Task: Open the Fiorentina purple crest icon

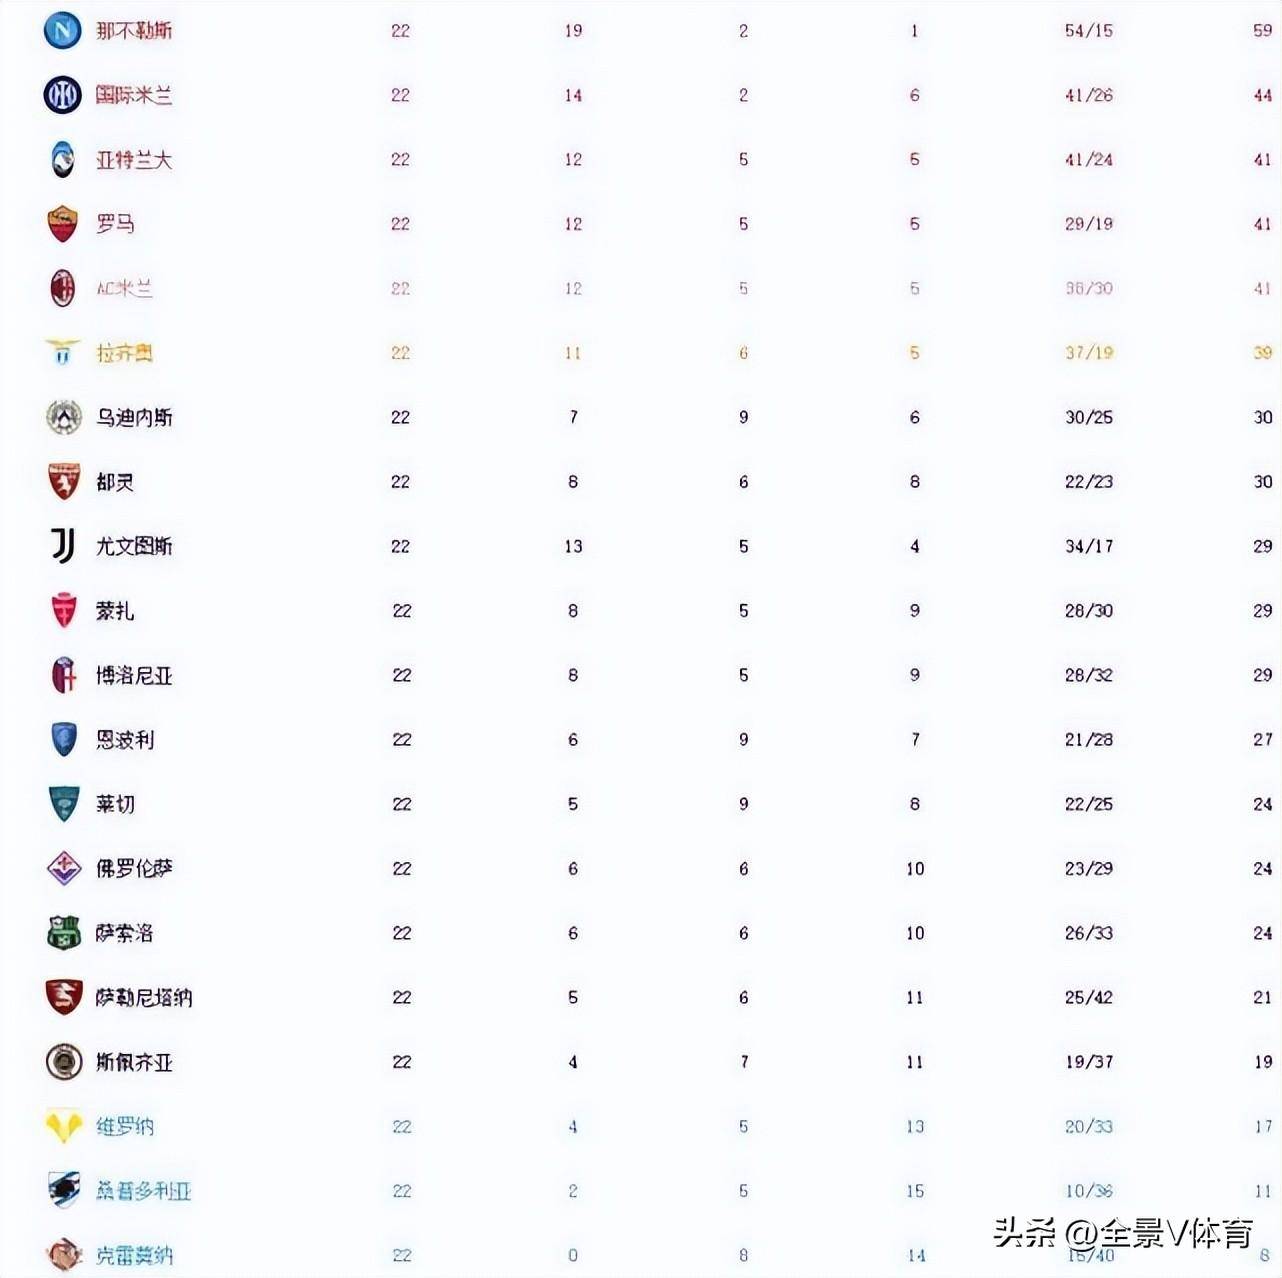Action: tap(64, 868)
